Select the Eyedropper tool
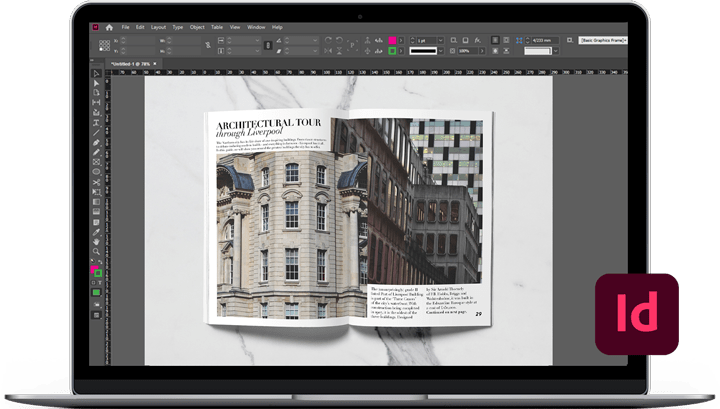The width and height of the screenshot is (720, 409). (x=96, y=232)
